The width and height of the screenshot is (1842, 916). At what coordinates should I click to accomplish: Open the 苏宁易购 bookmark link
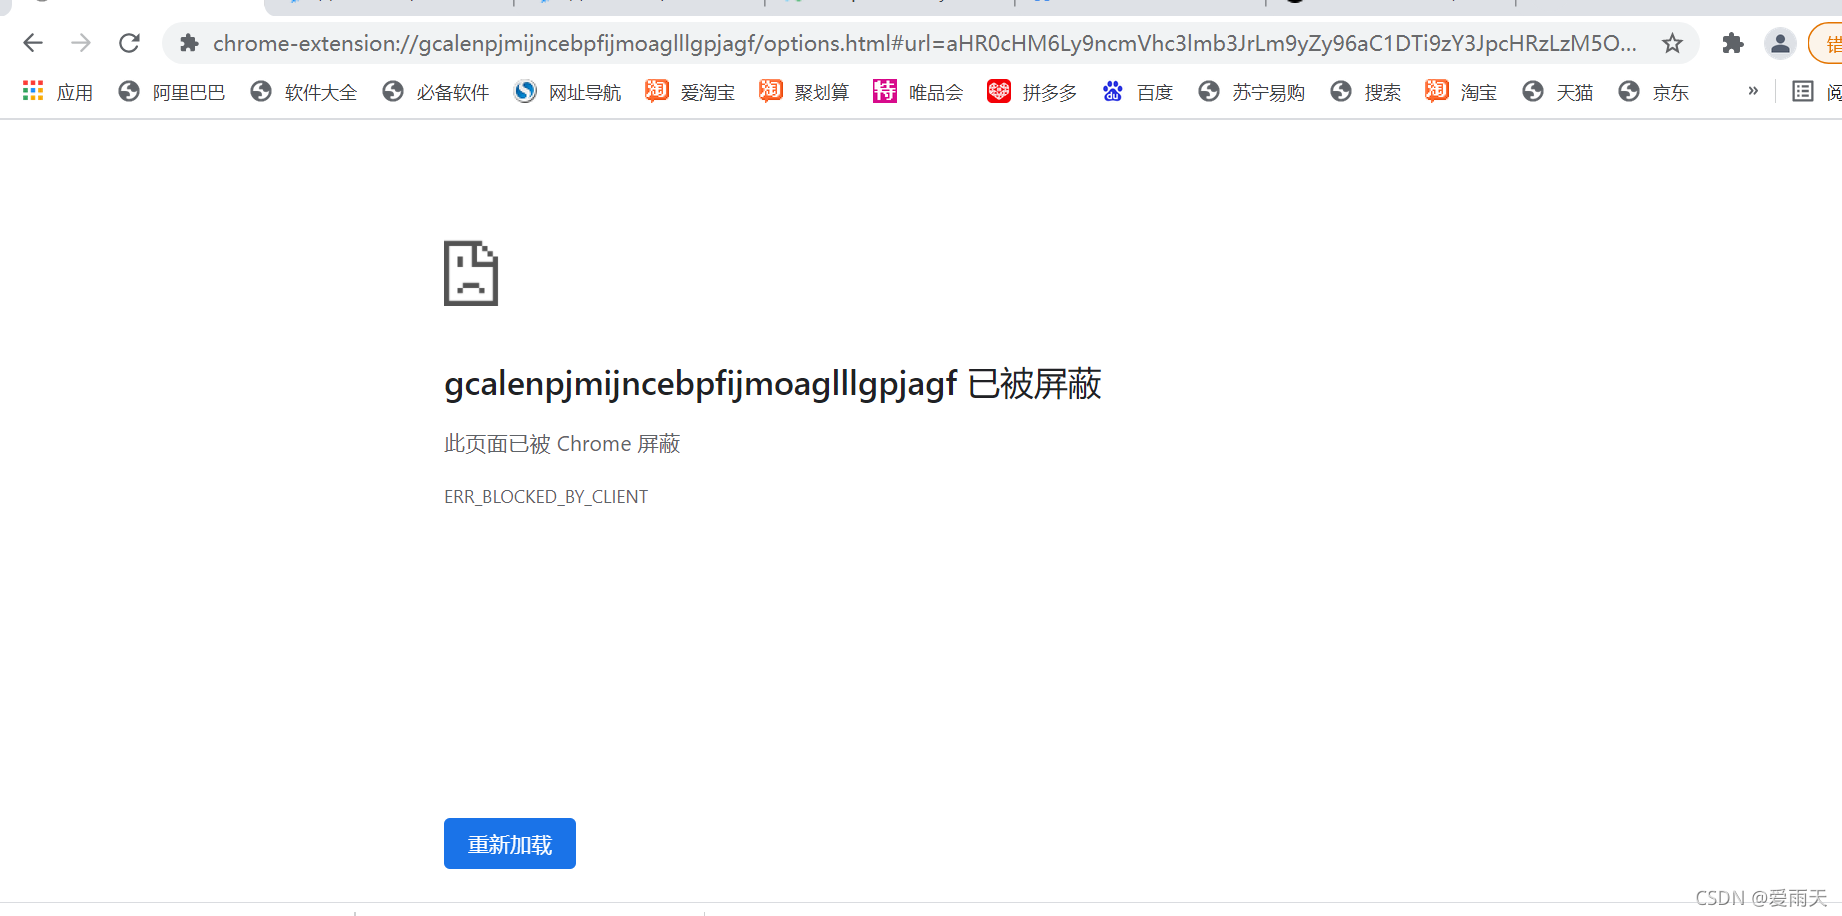click(1209, 91)
